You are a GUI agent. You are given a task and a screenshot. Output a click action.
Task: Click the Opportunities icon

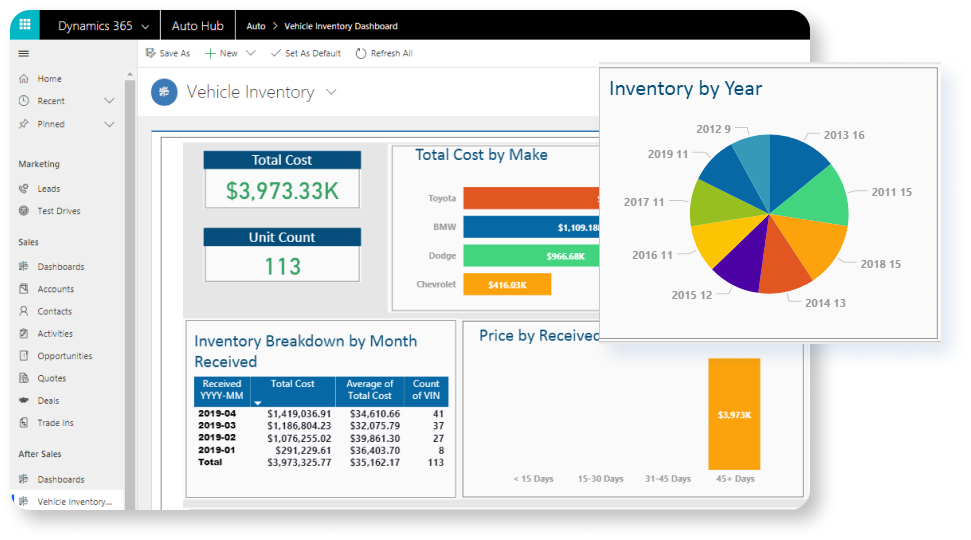click(24, 355)
